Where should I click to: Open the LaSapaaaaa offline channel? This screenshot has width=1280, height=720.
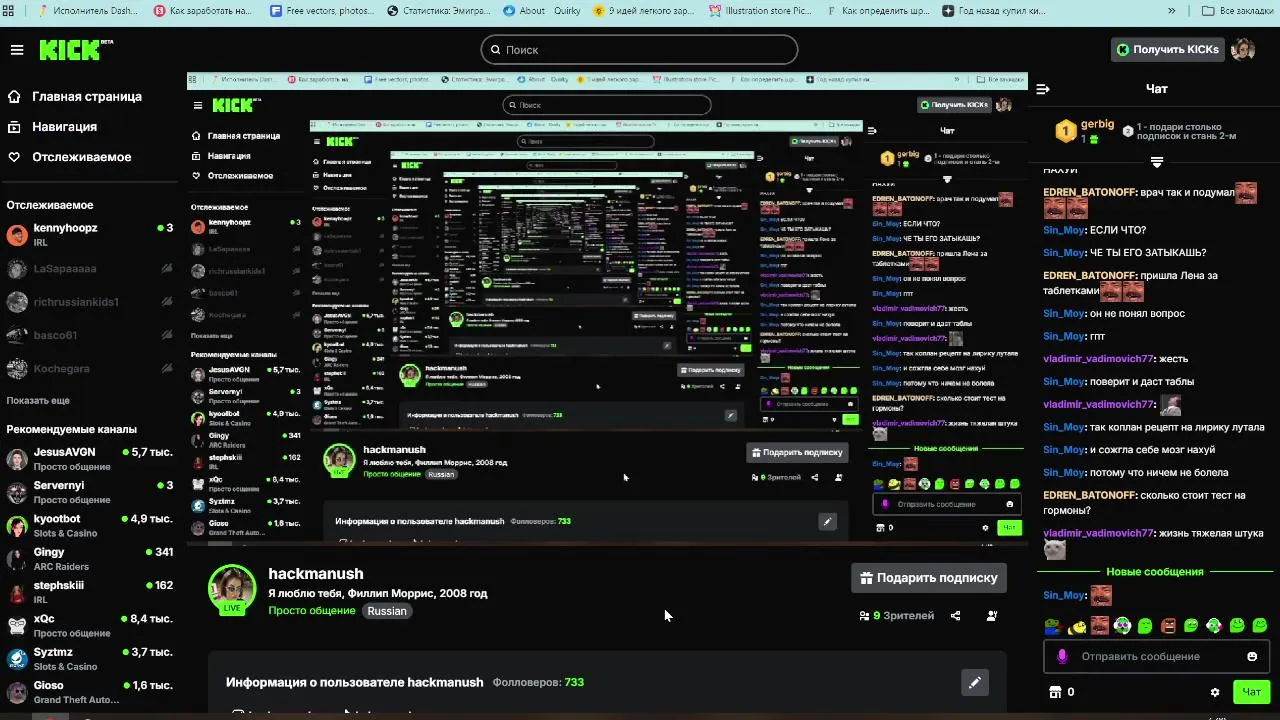(x=90, y=268)
